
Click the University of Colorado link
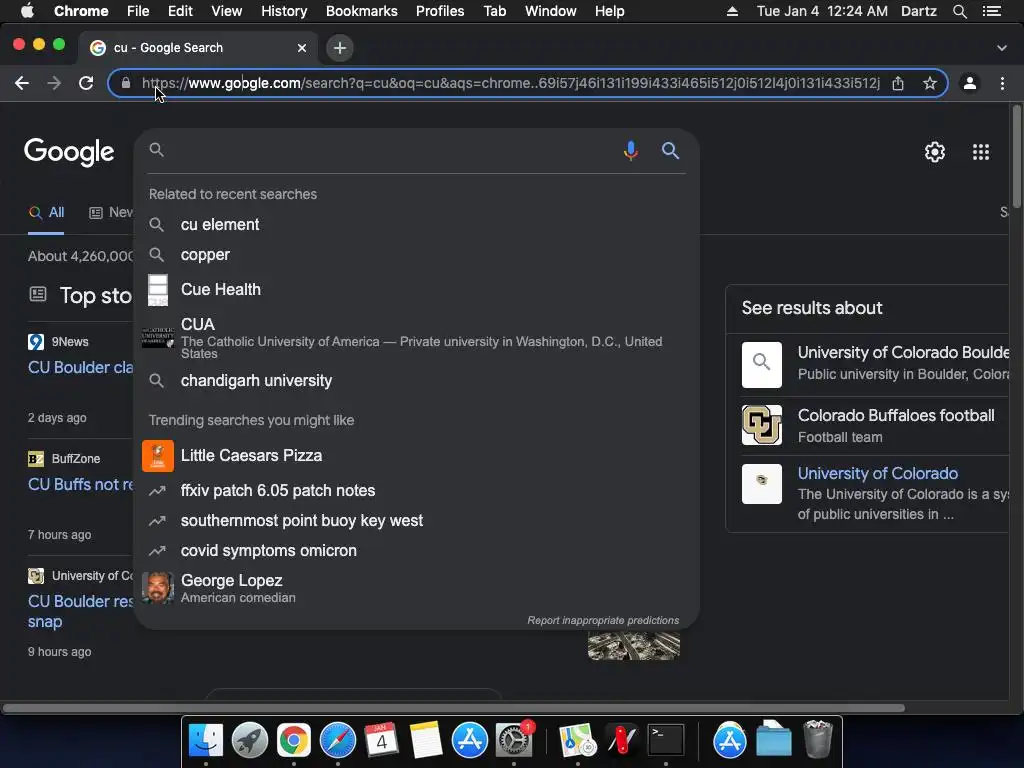[x=878, y=473]
